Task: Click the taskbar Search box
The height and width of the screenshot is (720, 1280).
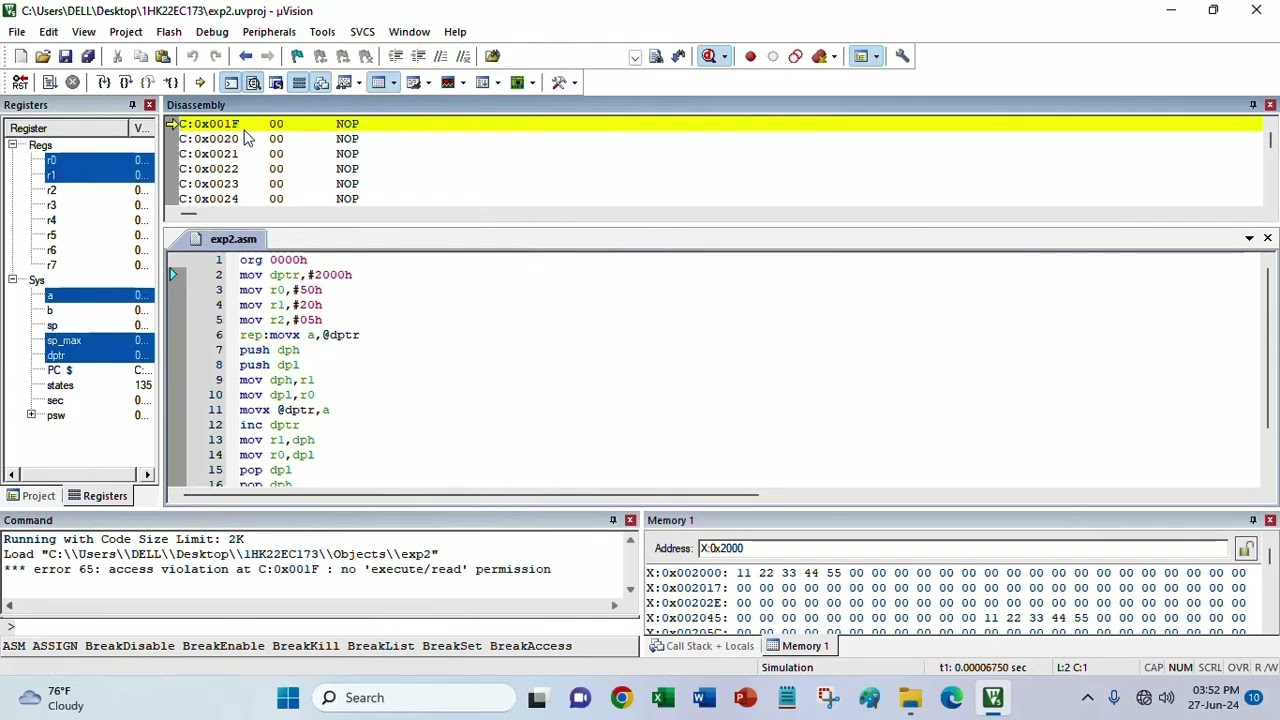Action: [414, 698]
